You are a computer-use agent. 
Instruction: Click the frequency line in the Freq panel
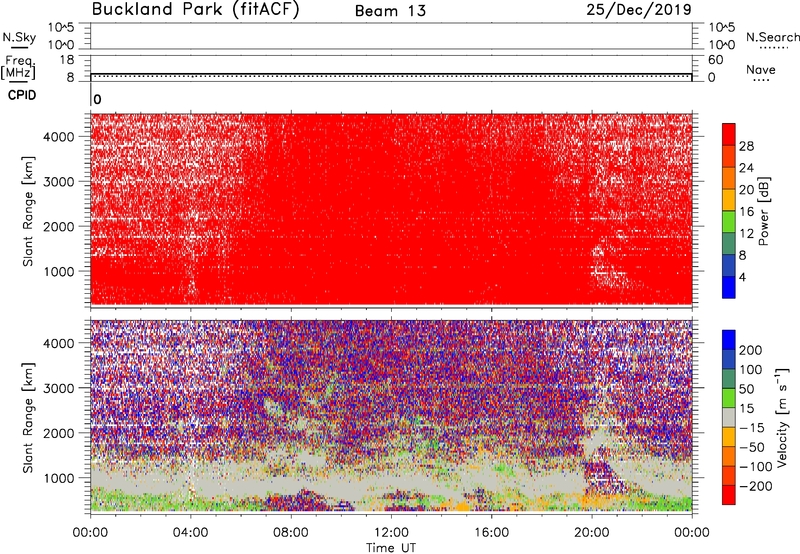(391, 74)
